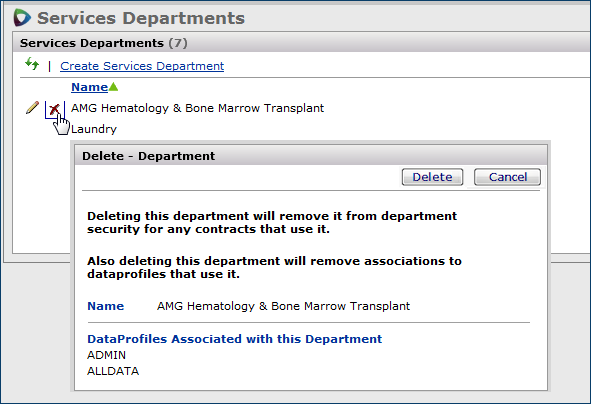Screen dimensions: 591x404
Task: Select the AMG Hematology & Bone Marrow Transplant row
Action: (198, 108)
